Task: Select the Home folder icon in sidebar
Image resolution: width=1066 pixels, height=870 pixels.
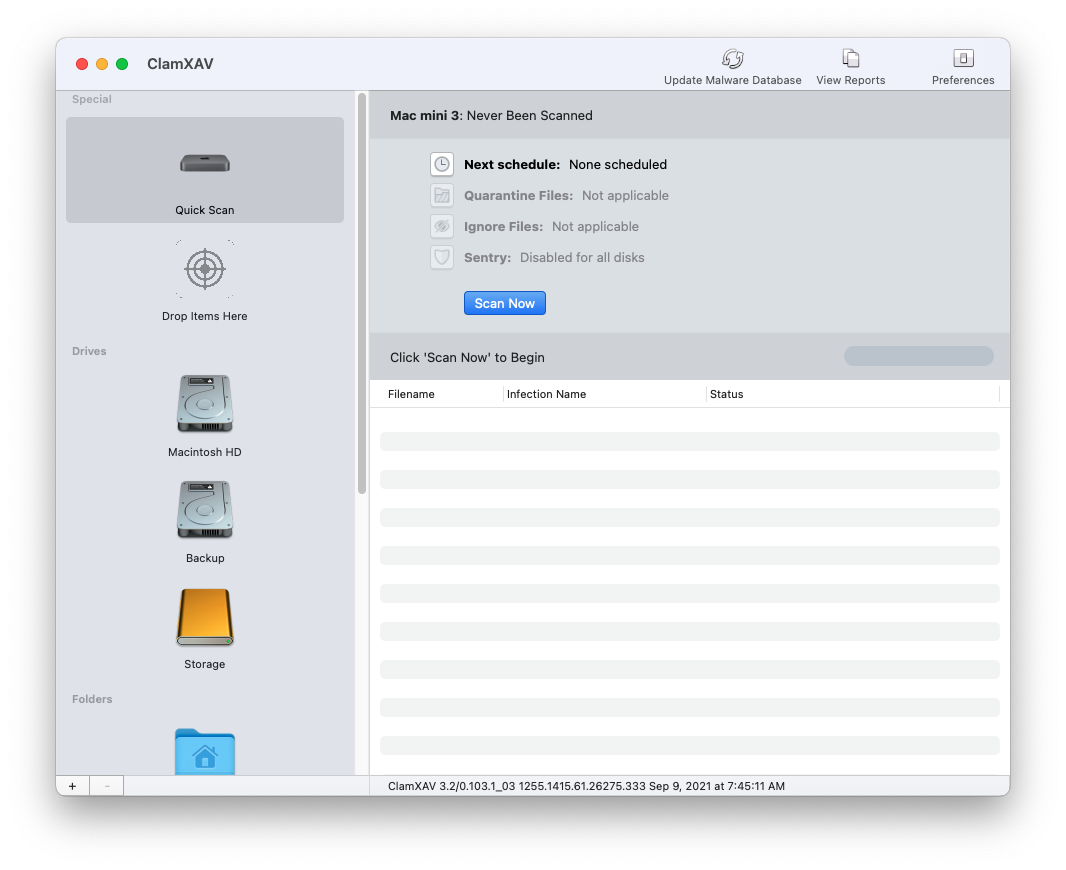Action: [205, 751]
